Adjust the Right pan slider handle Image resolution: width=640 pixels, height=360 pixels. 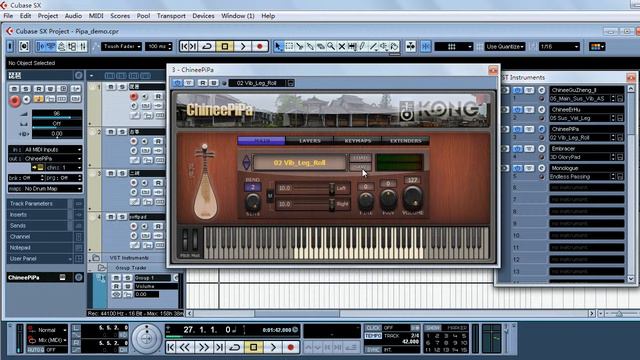tap(332, 204)
